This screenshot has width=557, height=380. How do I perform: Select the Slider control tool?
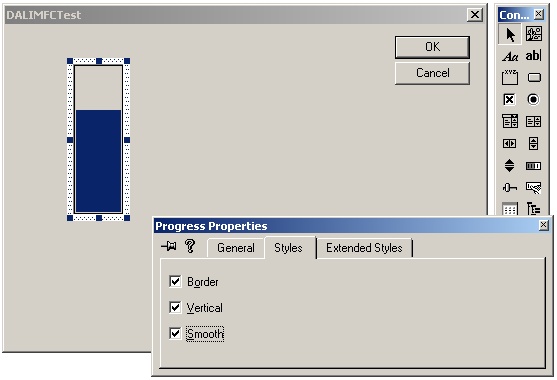(509, 188)
